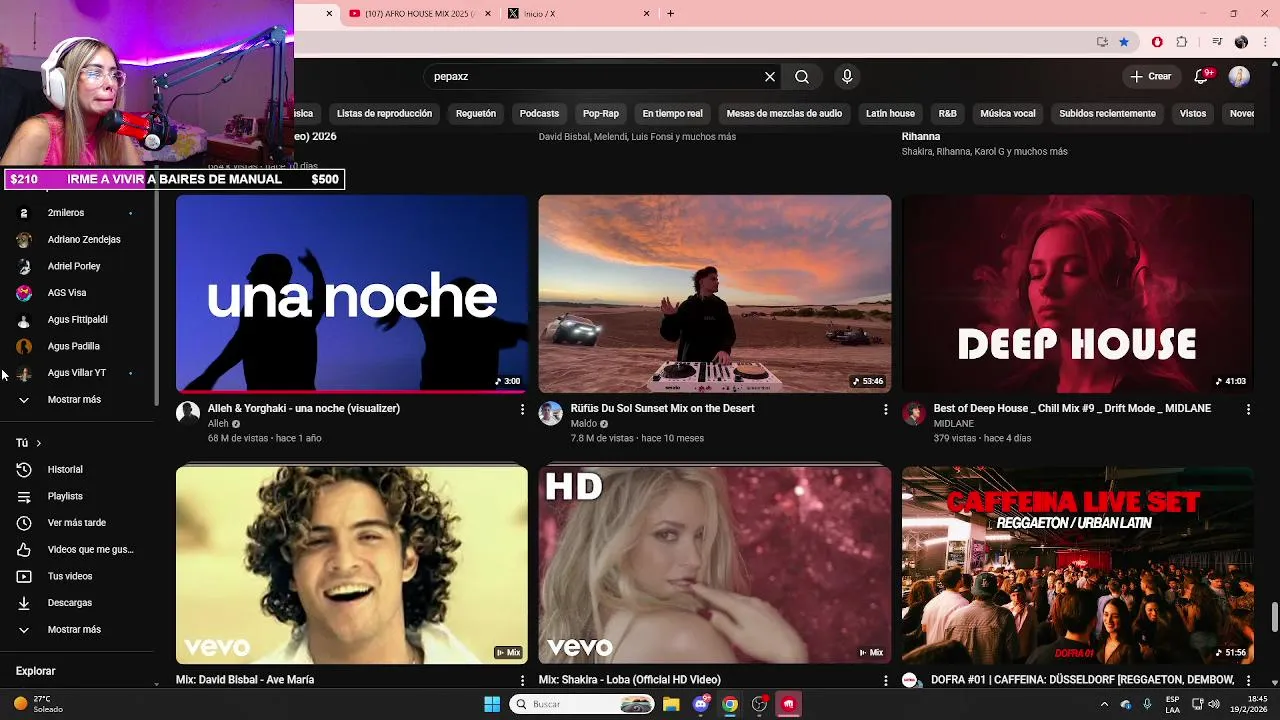The height and width of the screenshot is (720, 1280).
Task: Open the YouTube notifications bell
Action: (x=1201, y=76)
